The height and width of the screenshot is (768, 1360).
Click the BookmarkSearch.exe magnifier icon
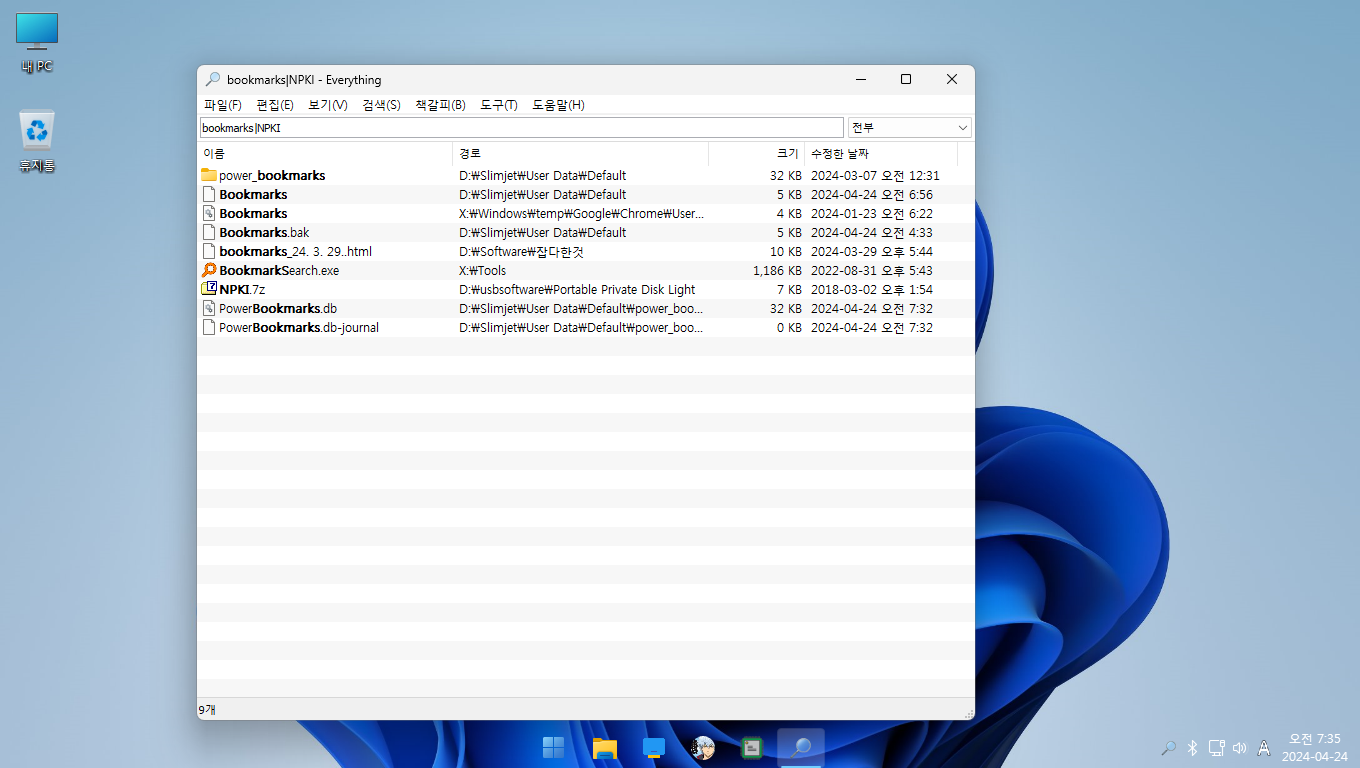click(209, 270)
